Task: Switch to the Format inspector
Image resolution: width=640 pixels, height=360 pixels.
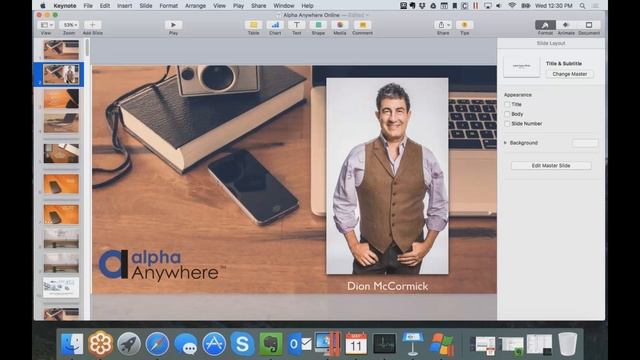Action: click(x=545, y=25)
